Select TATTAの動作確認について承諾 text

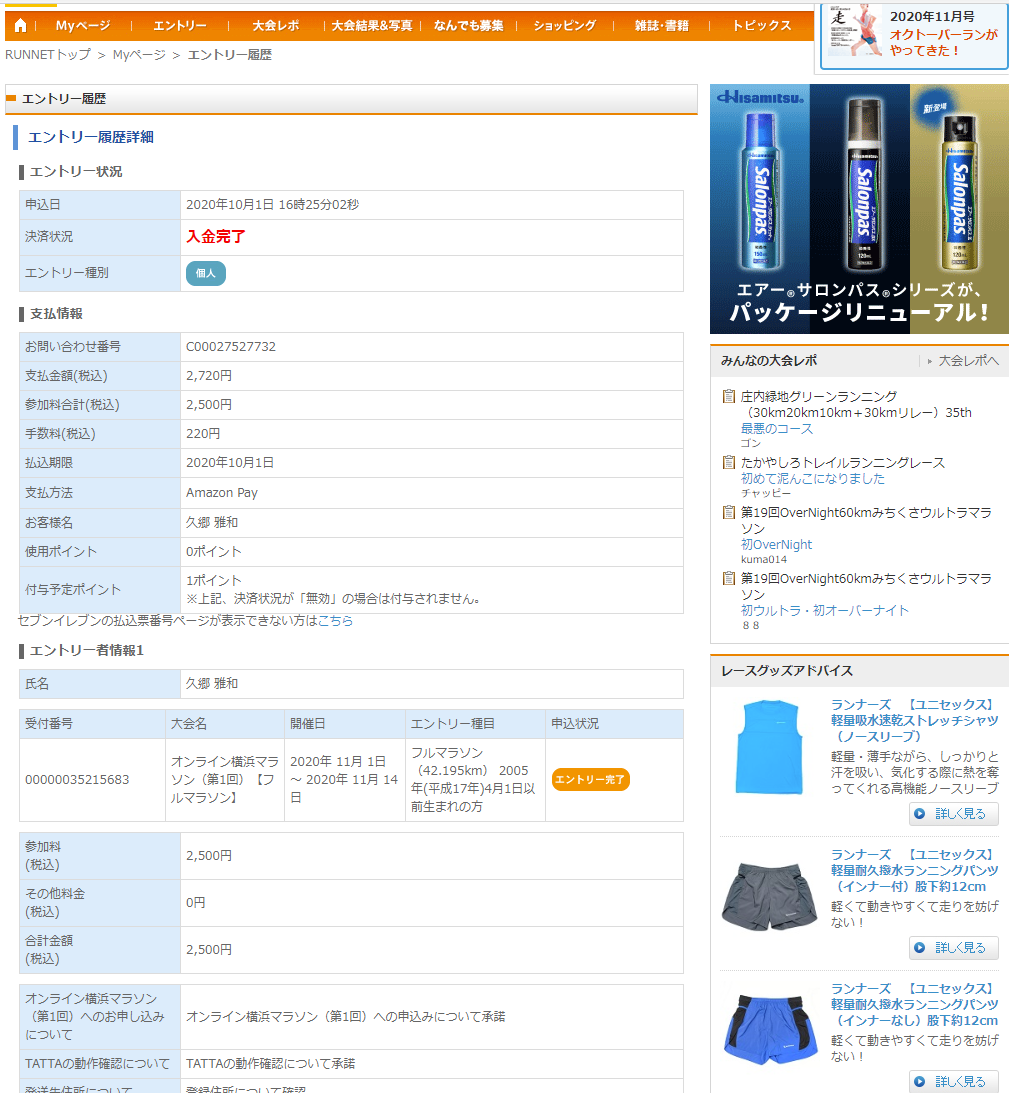point(271,1063)
